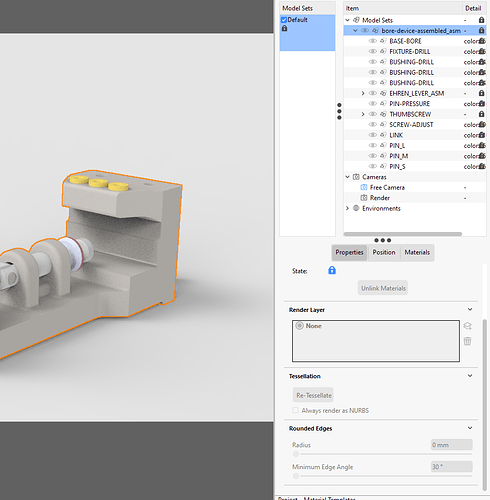The image size is (490, 500).
Task: Click the Render camera icon
Action: [364, 198]
